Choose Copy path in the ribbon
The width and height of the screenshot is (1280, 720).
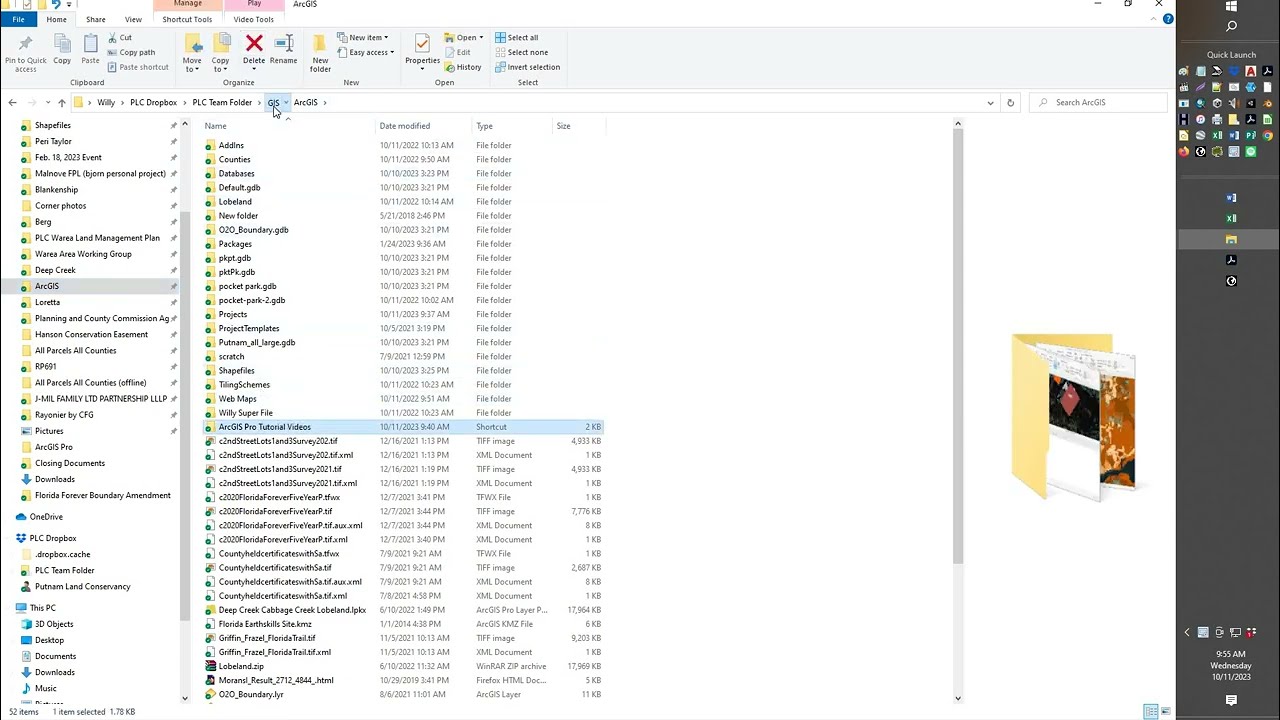[x=131, y=52]
